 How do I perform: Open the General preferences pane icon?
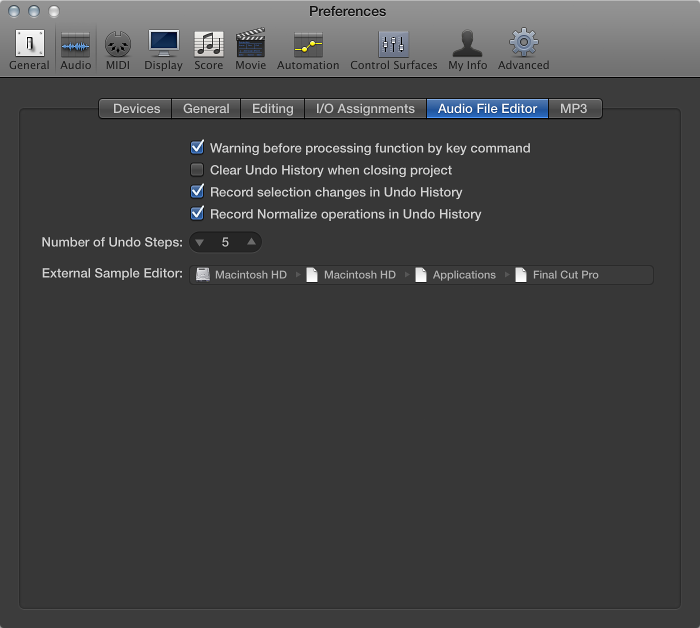tap(29, 44)
